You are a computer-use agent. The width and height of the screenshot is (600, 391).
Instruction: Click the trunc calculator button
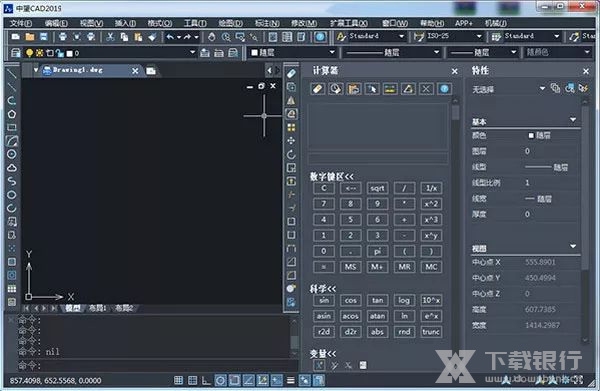431,332
